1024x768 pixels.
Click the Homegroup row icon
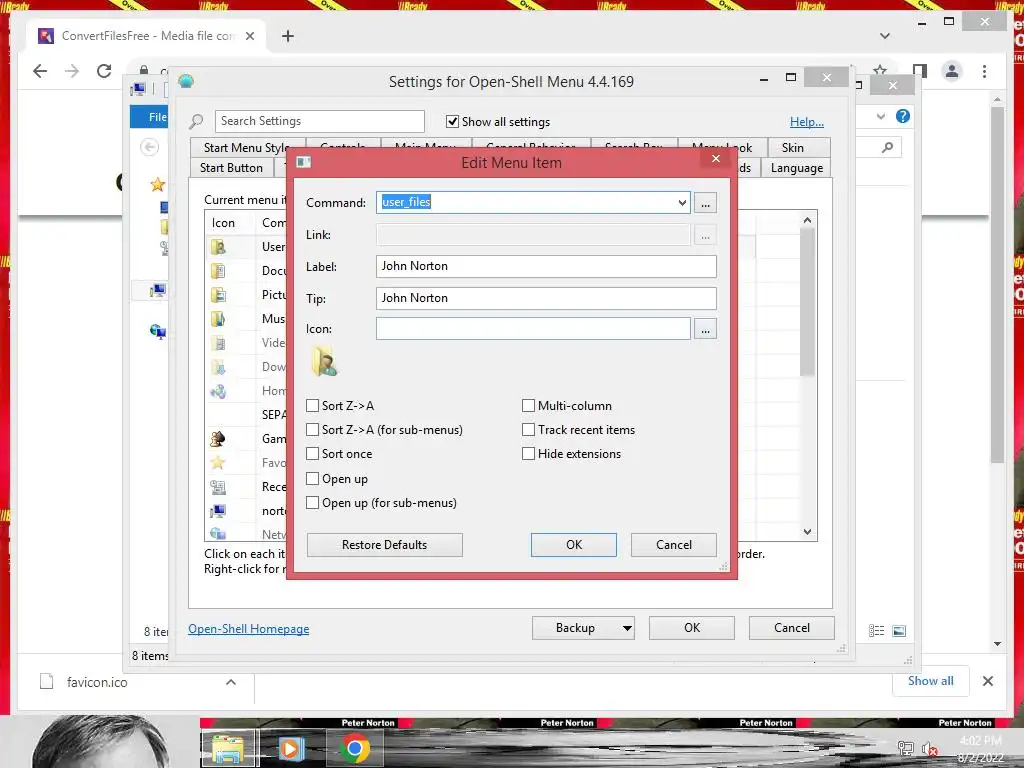click(218, 391)
